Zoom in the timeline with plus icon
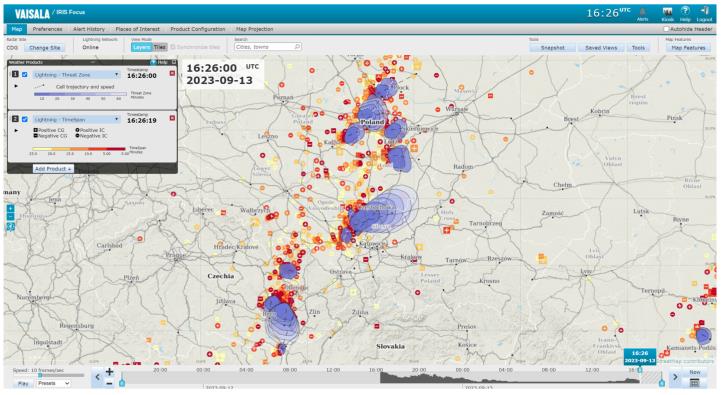The width and height of the screenshot is (722, 395). 109,372
